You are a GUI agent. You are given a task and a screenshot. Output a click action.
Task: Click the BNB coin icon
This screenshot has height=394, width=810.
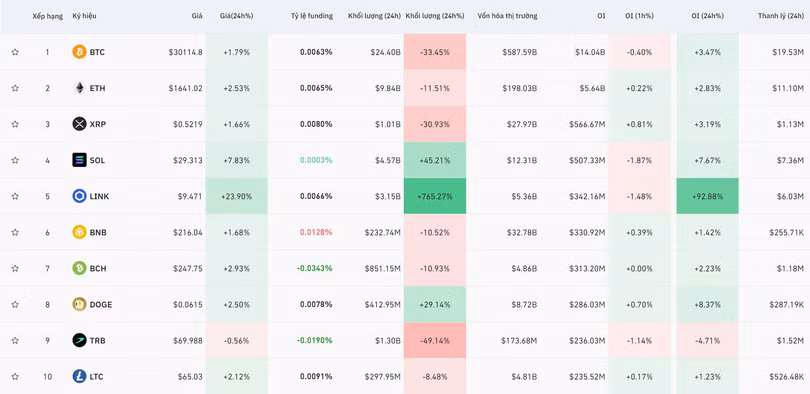[79, 232]
